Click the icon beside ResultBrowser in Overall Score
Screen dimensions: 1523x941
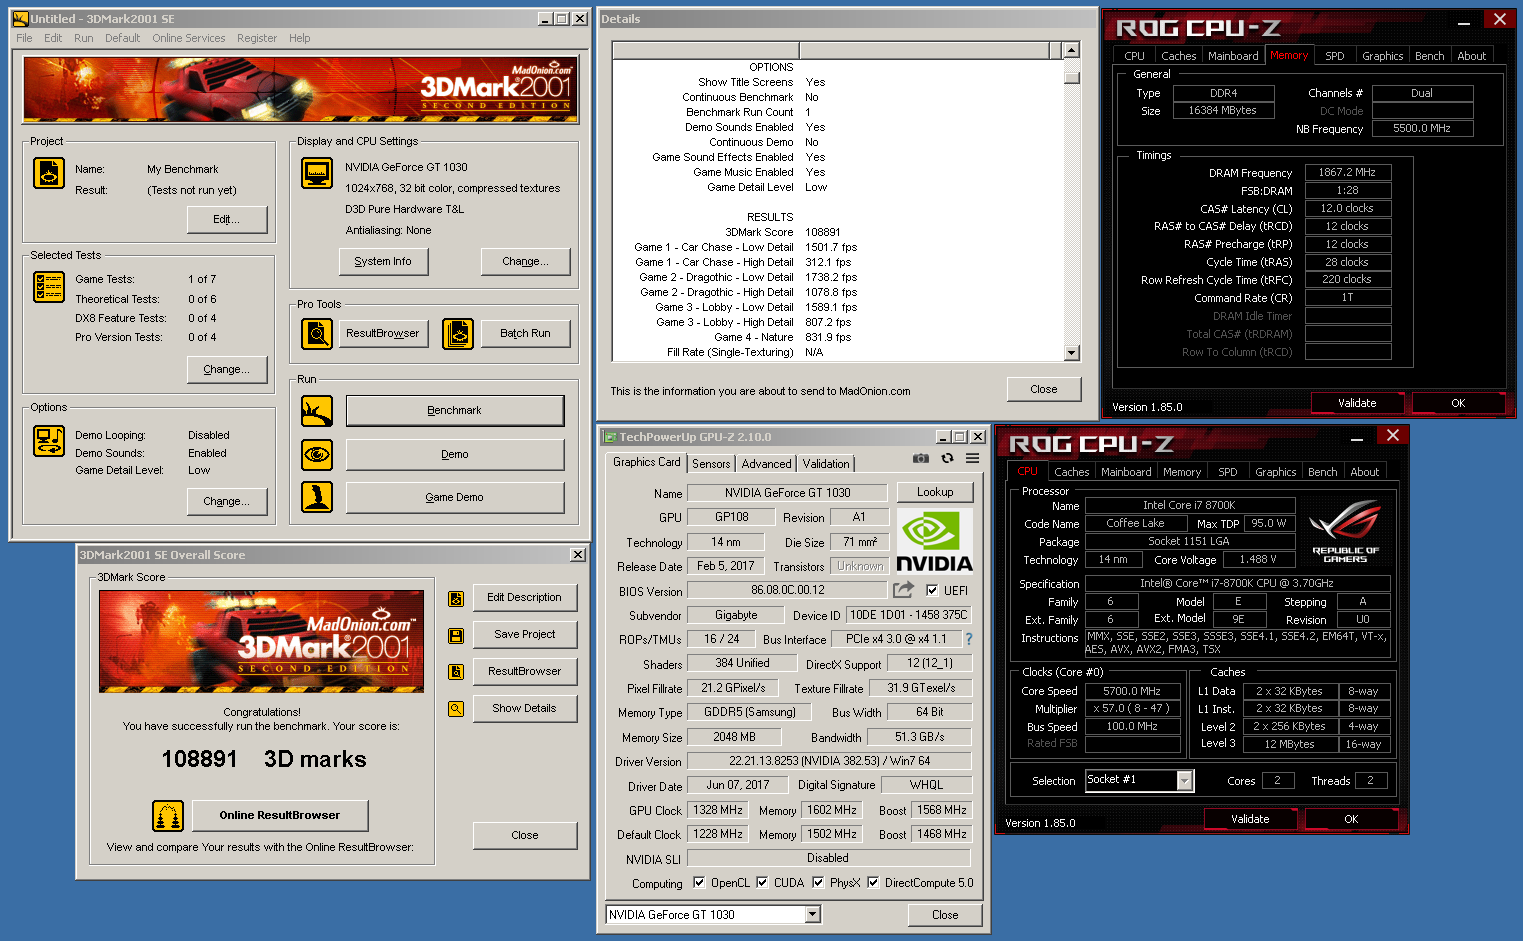[x=456, y=672]
